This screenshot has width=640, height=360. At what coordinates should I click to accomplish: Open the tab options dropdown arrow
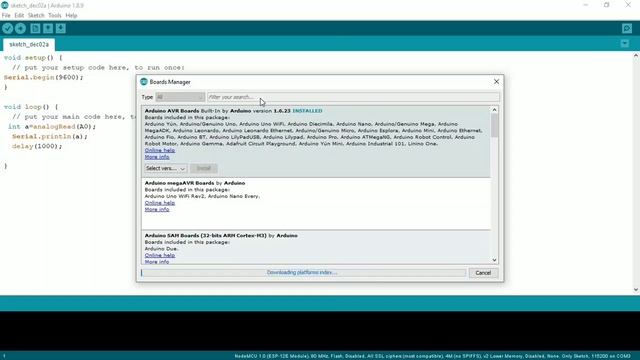[x=624, y=44]
